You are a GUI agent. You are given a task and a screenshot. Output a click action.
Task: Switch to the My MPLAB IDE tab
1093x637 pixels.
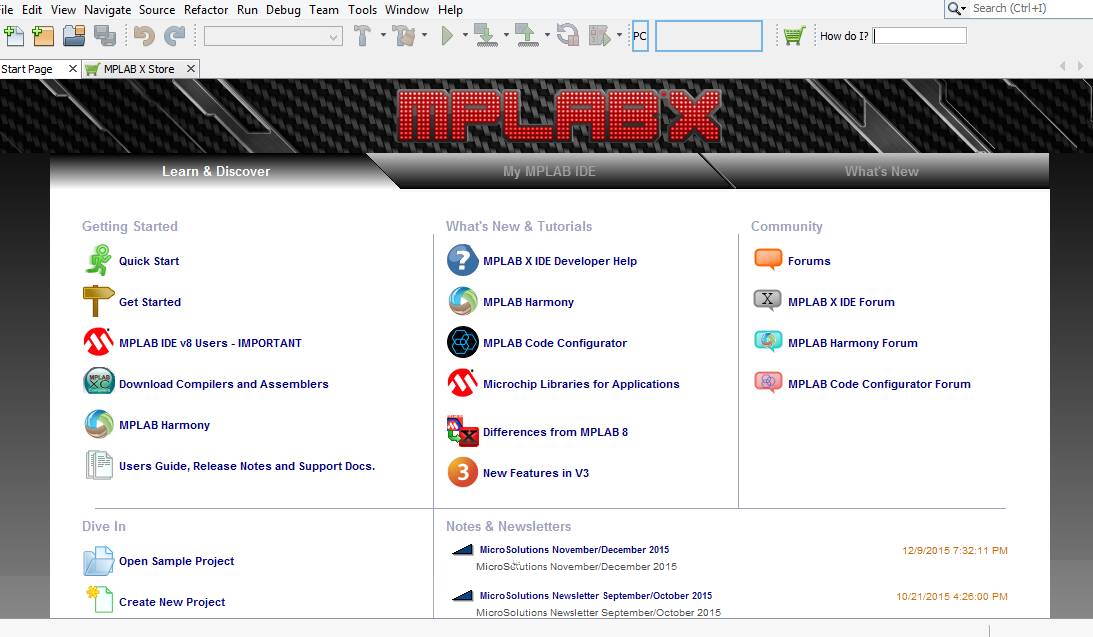[549, 171]
